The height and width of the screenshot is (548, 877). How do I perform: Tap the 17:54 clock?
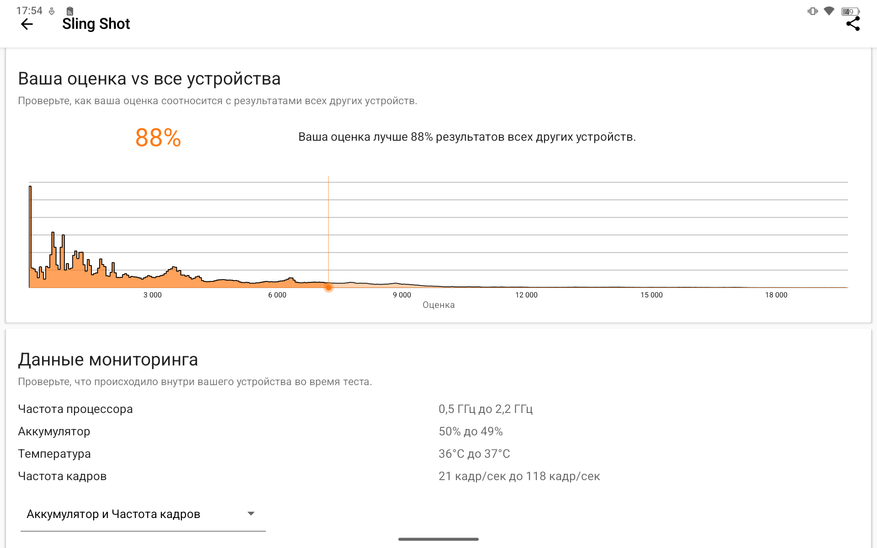coord(29,11)
